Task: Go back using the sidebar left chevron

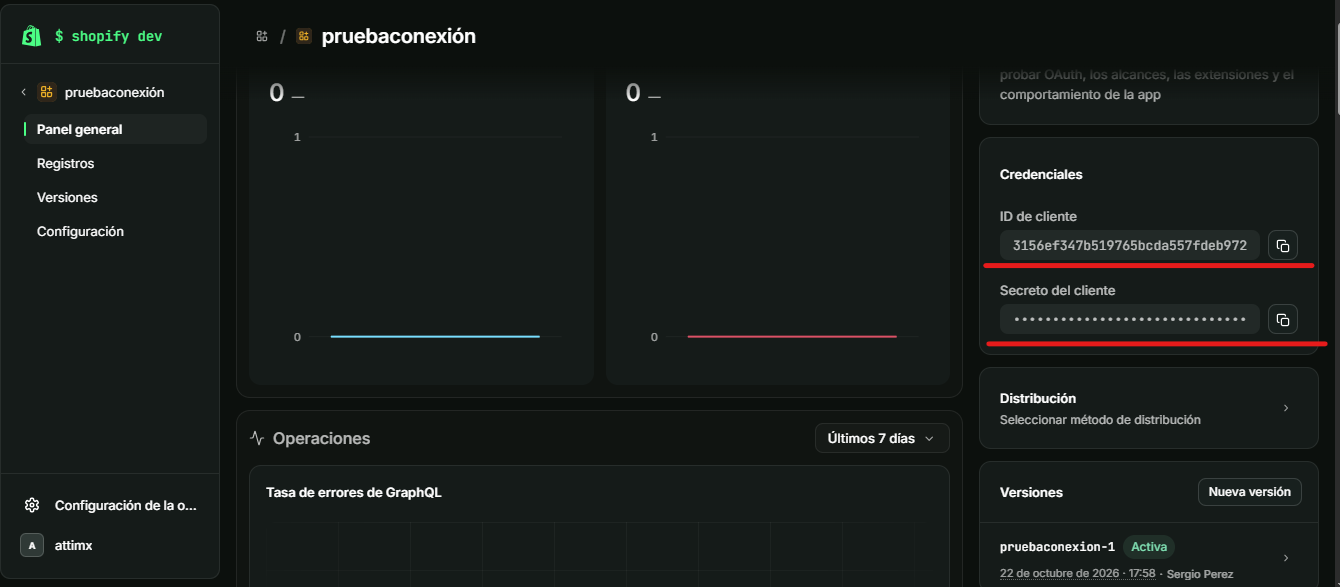Action: [x=24, y=92]
